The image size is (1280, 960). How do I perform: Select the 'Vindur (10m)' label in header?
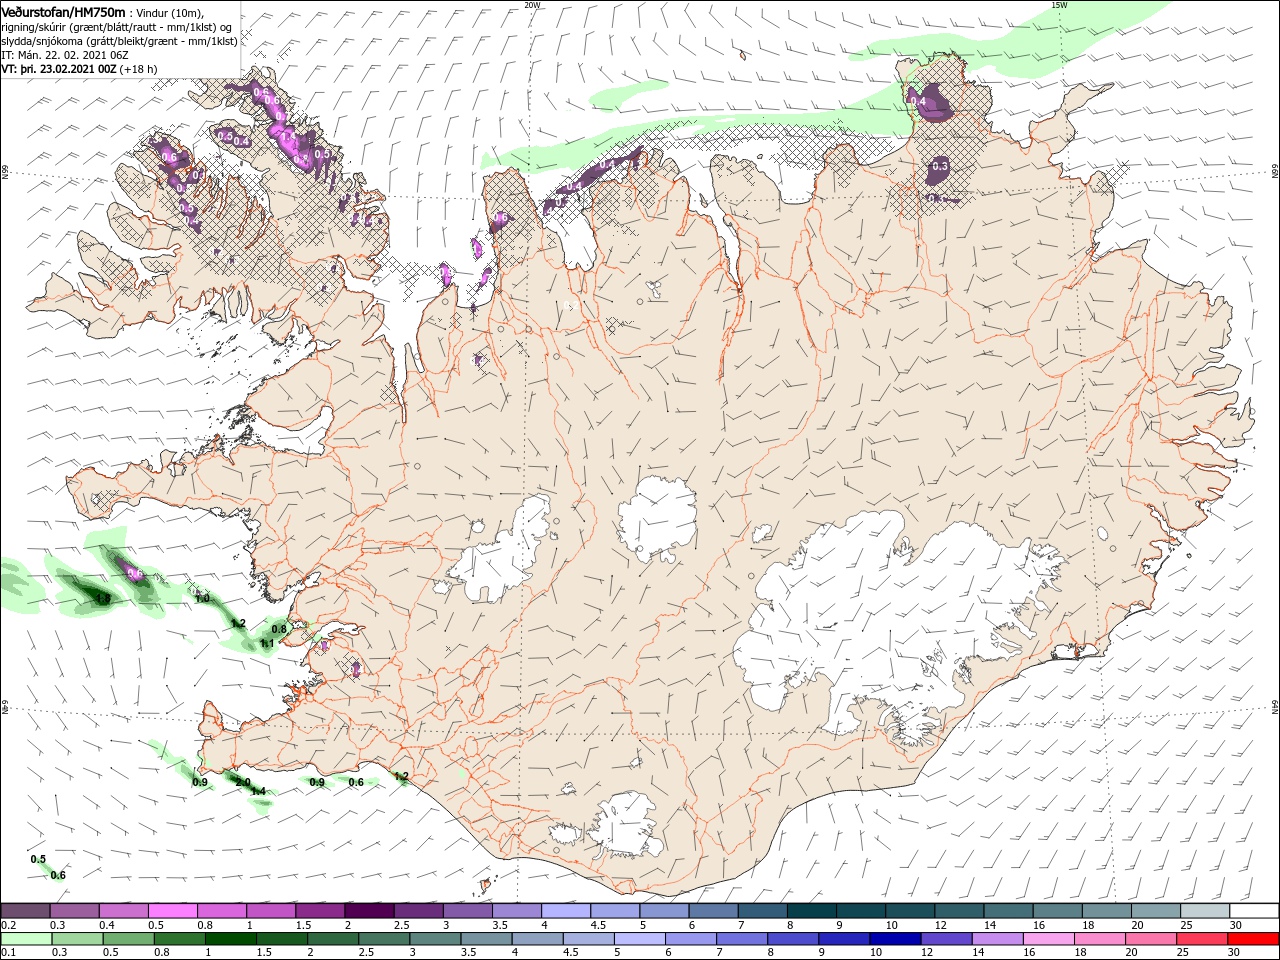(170, 12)
